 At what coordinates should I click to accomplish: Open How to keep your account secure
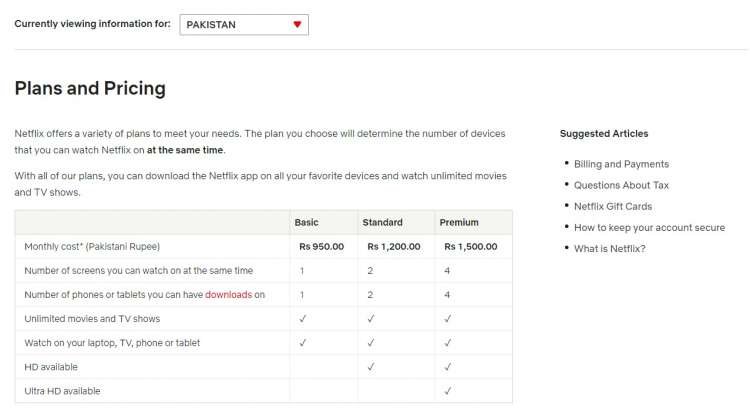649,227
